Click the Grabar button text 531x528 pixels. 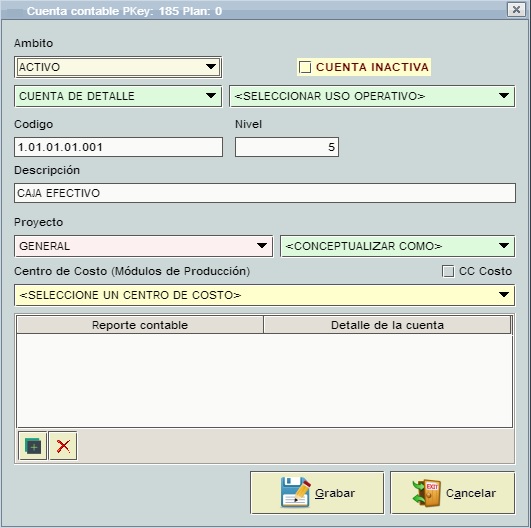335,493
